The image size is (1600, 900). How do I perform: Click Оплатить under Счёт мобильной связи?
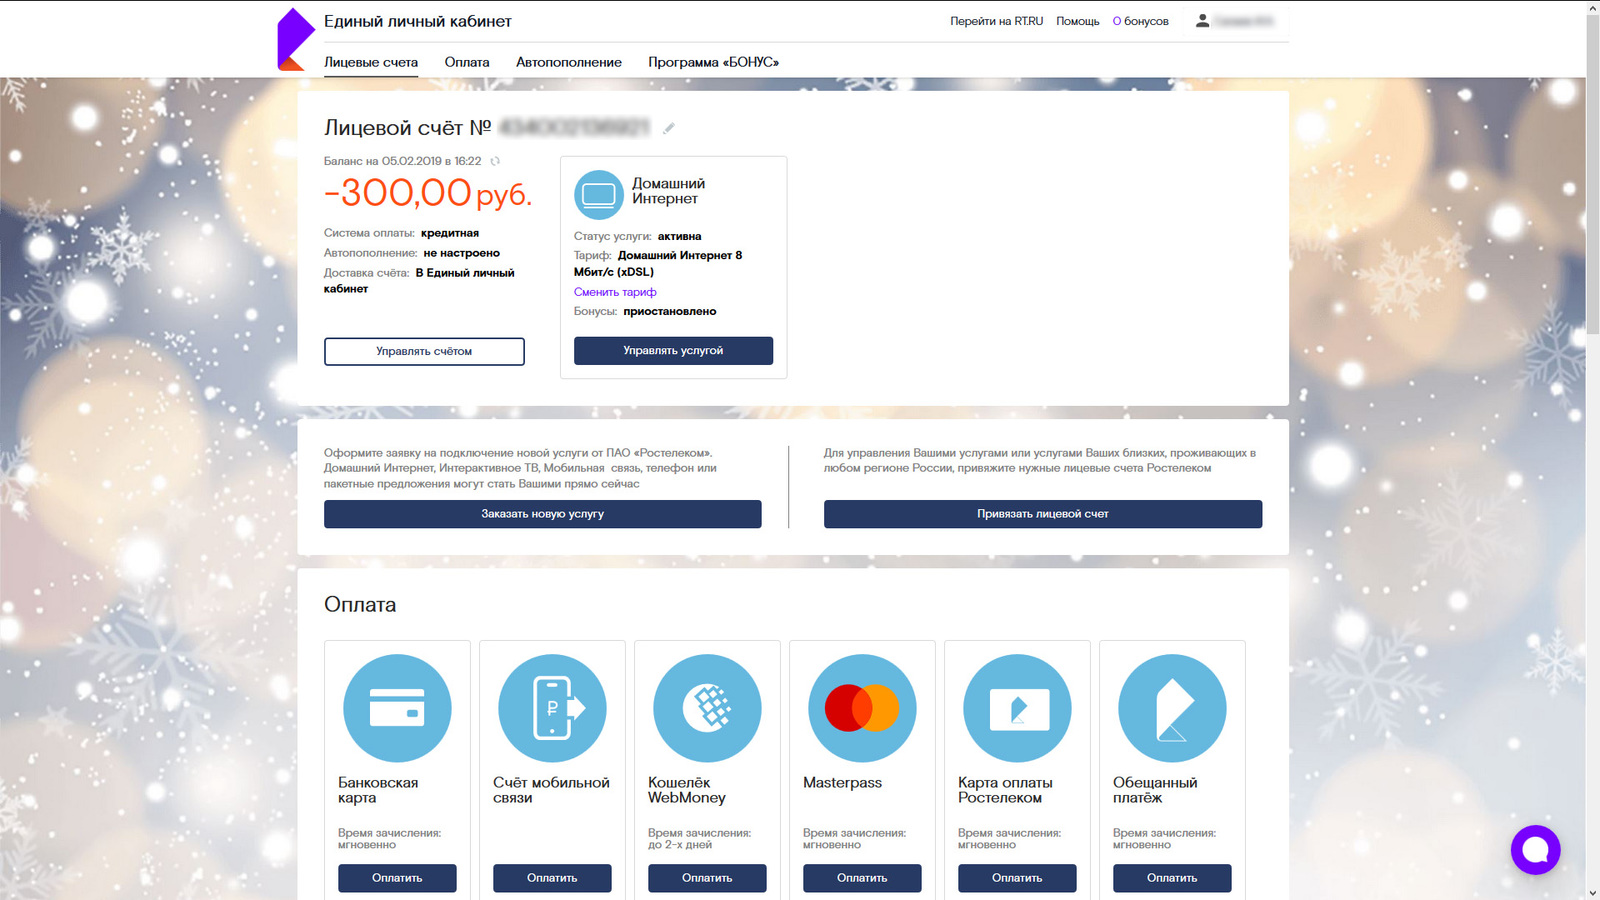[x=552, y=878]
